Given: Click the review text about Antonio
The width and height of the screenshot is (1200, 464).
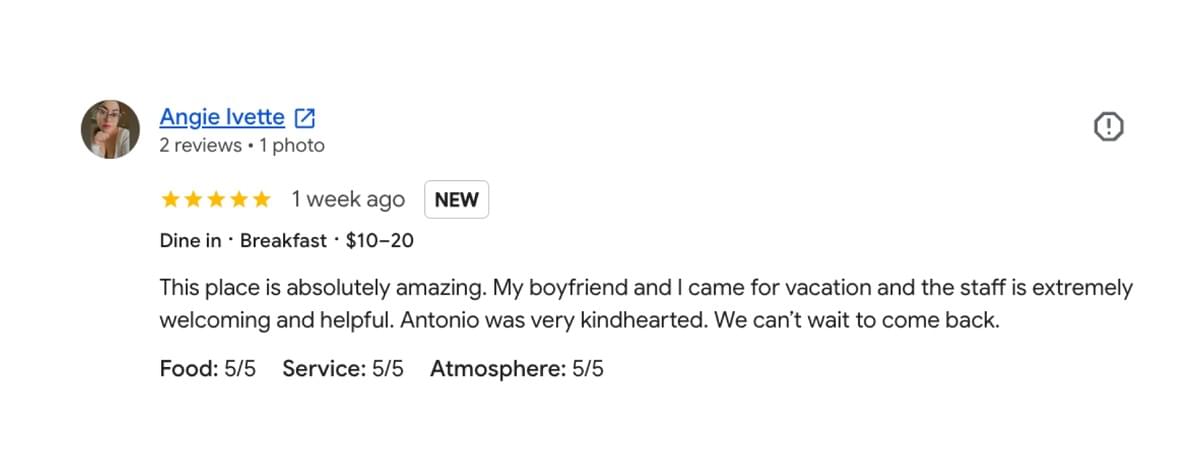Looking at the screenshot, I should tap(646, 305).
